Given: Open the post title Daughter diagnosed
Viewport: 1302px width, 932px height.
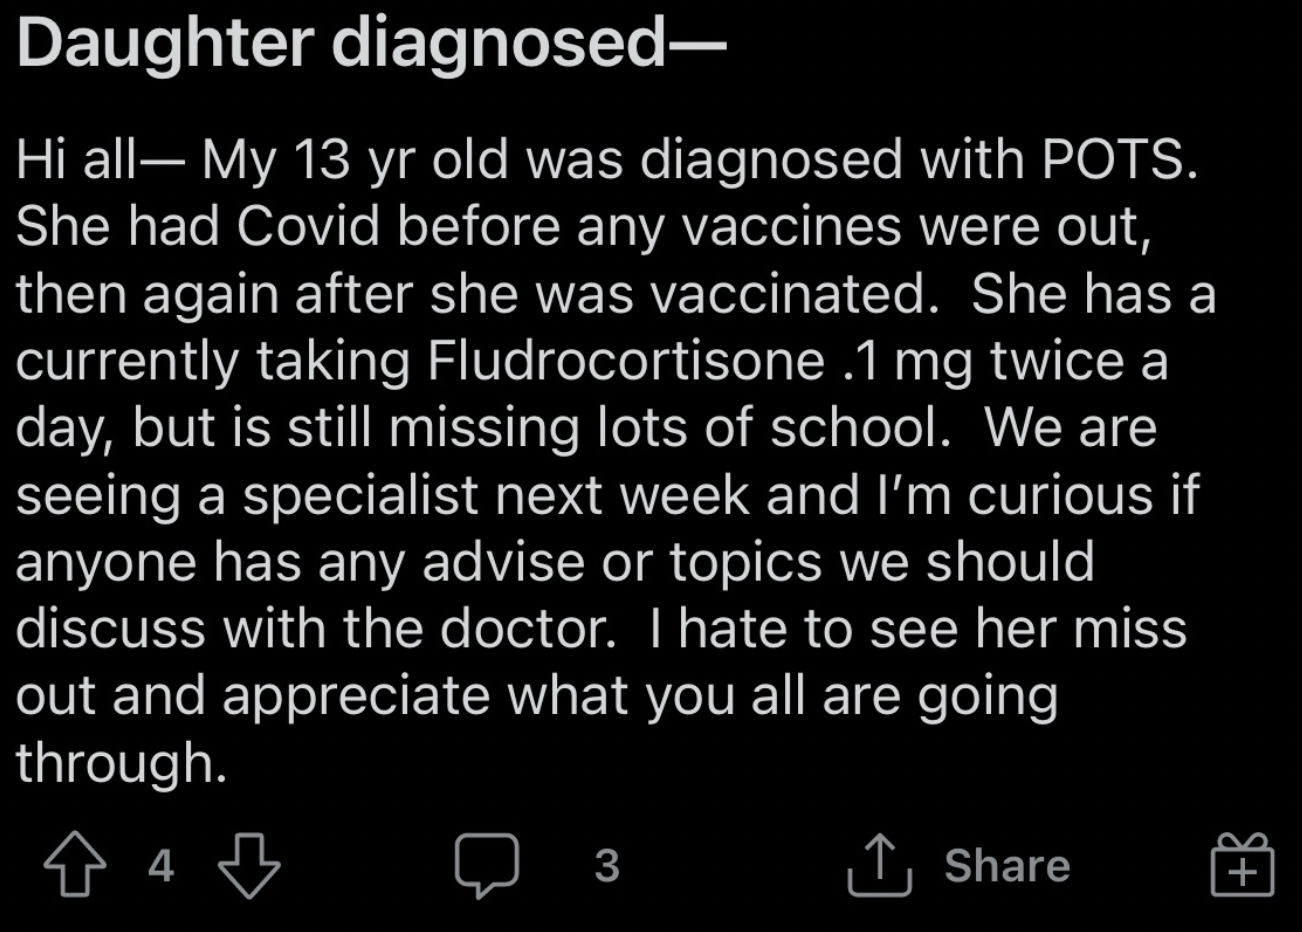Looking at the screenshot, I should [371, 42].
